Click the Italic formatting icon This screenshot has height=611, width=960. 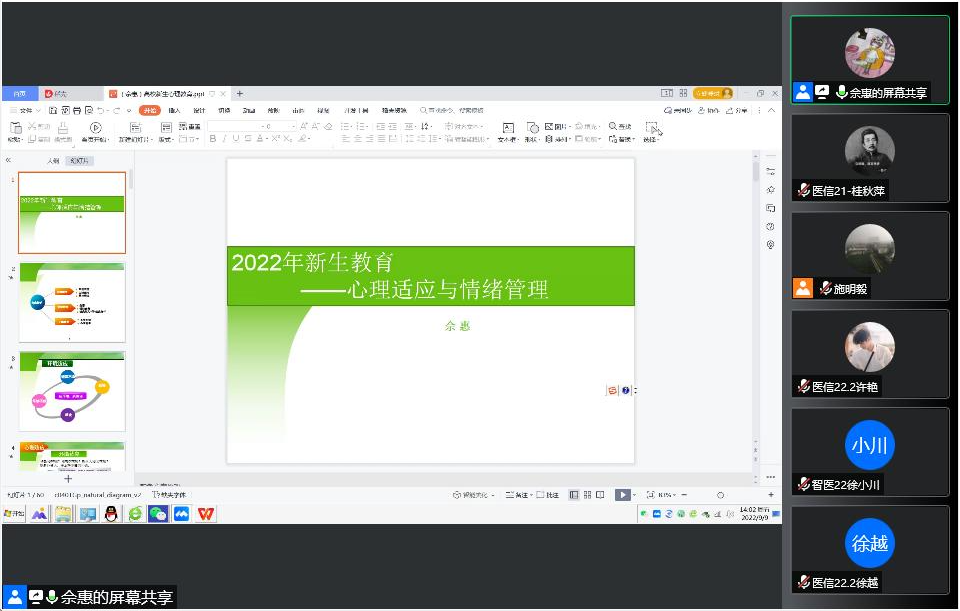[x=224, y=139]
